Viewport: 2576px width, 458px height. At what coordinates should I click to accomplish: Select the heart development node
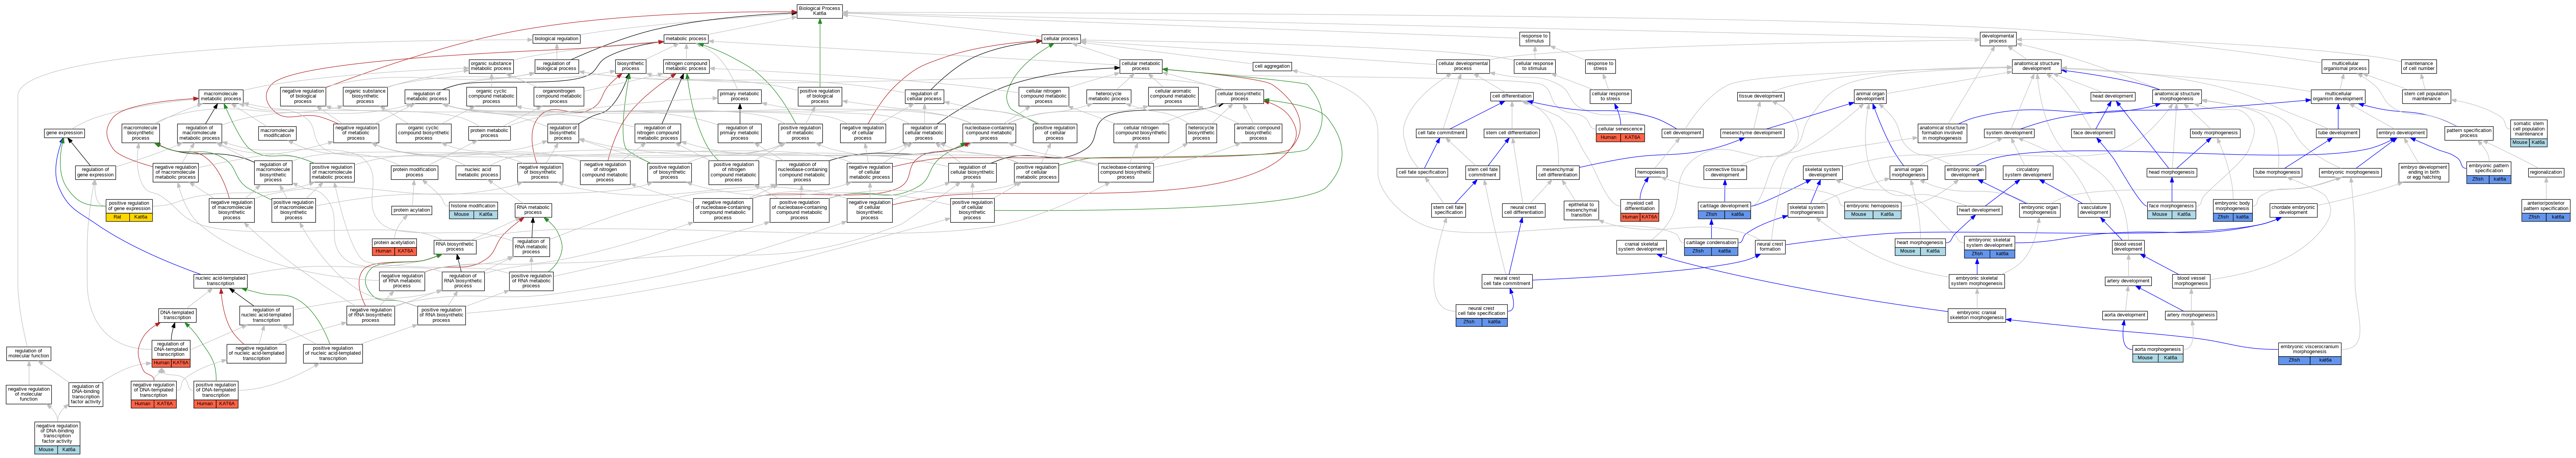pyautogui.click(x=1979, y=210)
